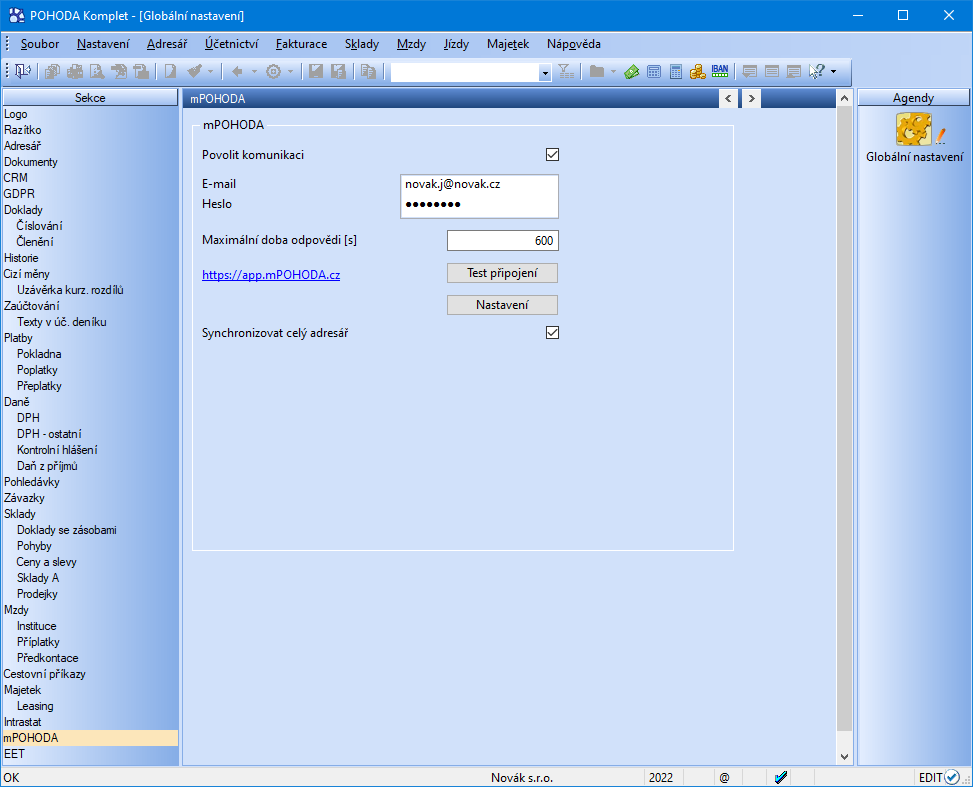Click the blue checkmark status bar icon
This screenshot has width=973, height=787.
pyautogui.click(x=781, y=777)
